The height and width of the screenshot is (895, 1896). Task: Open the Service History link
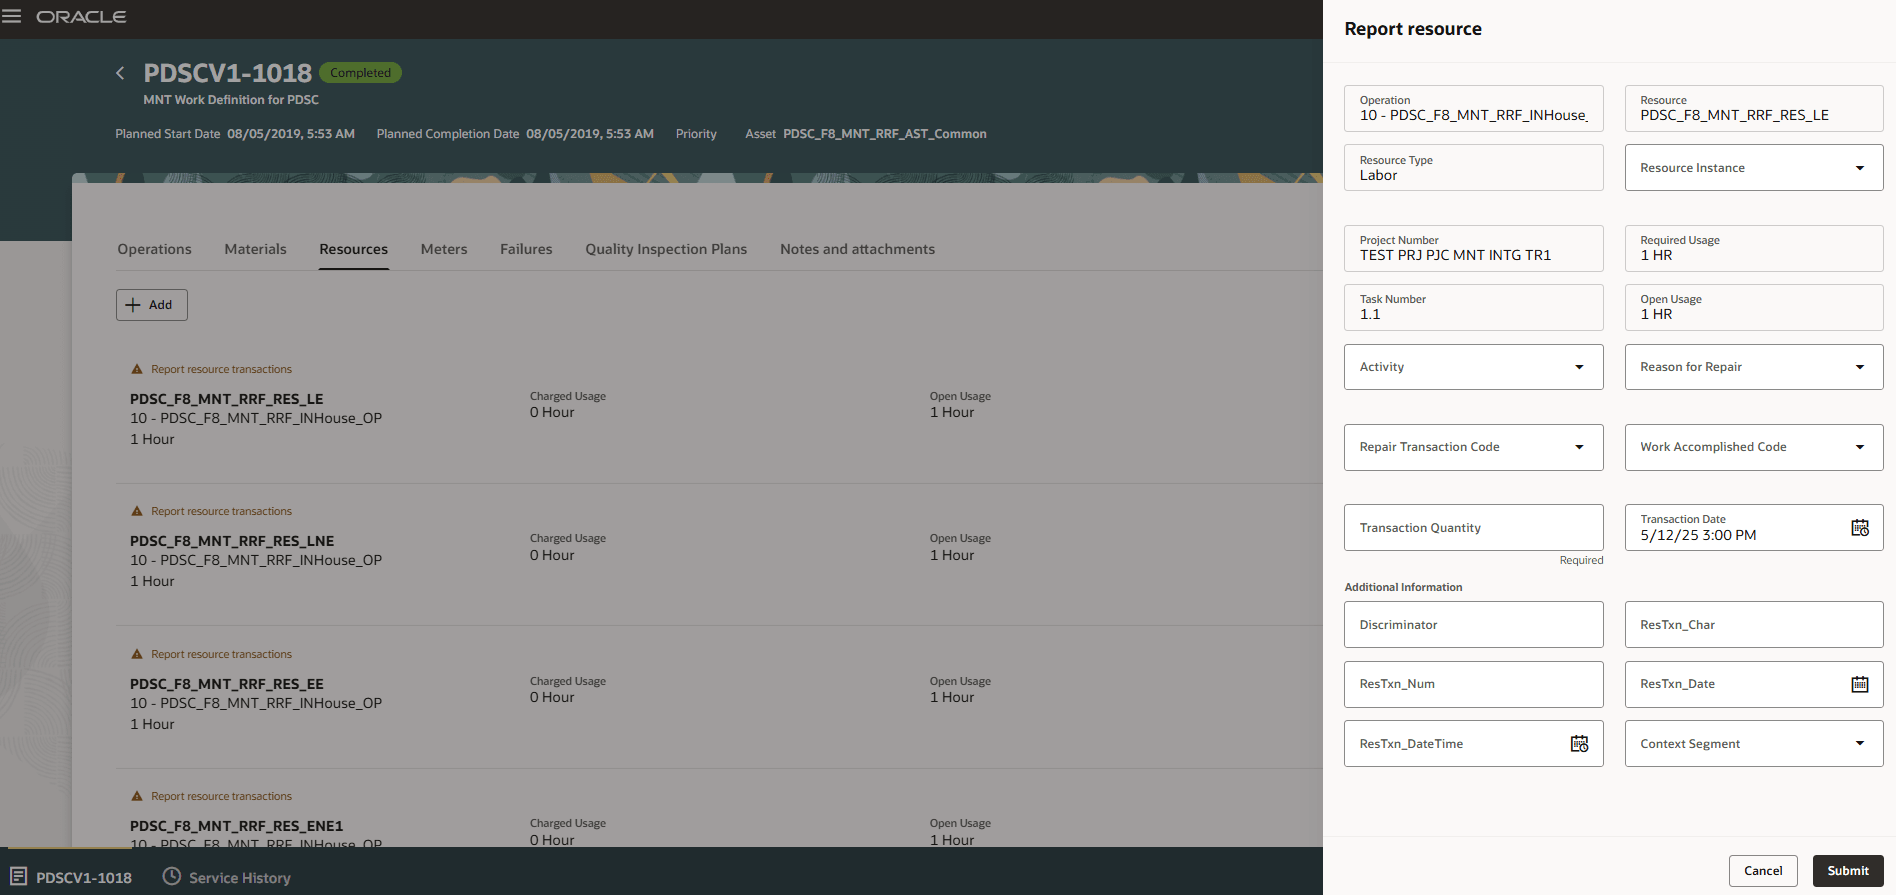240,878
